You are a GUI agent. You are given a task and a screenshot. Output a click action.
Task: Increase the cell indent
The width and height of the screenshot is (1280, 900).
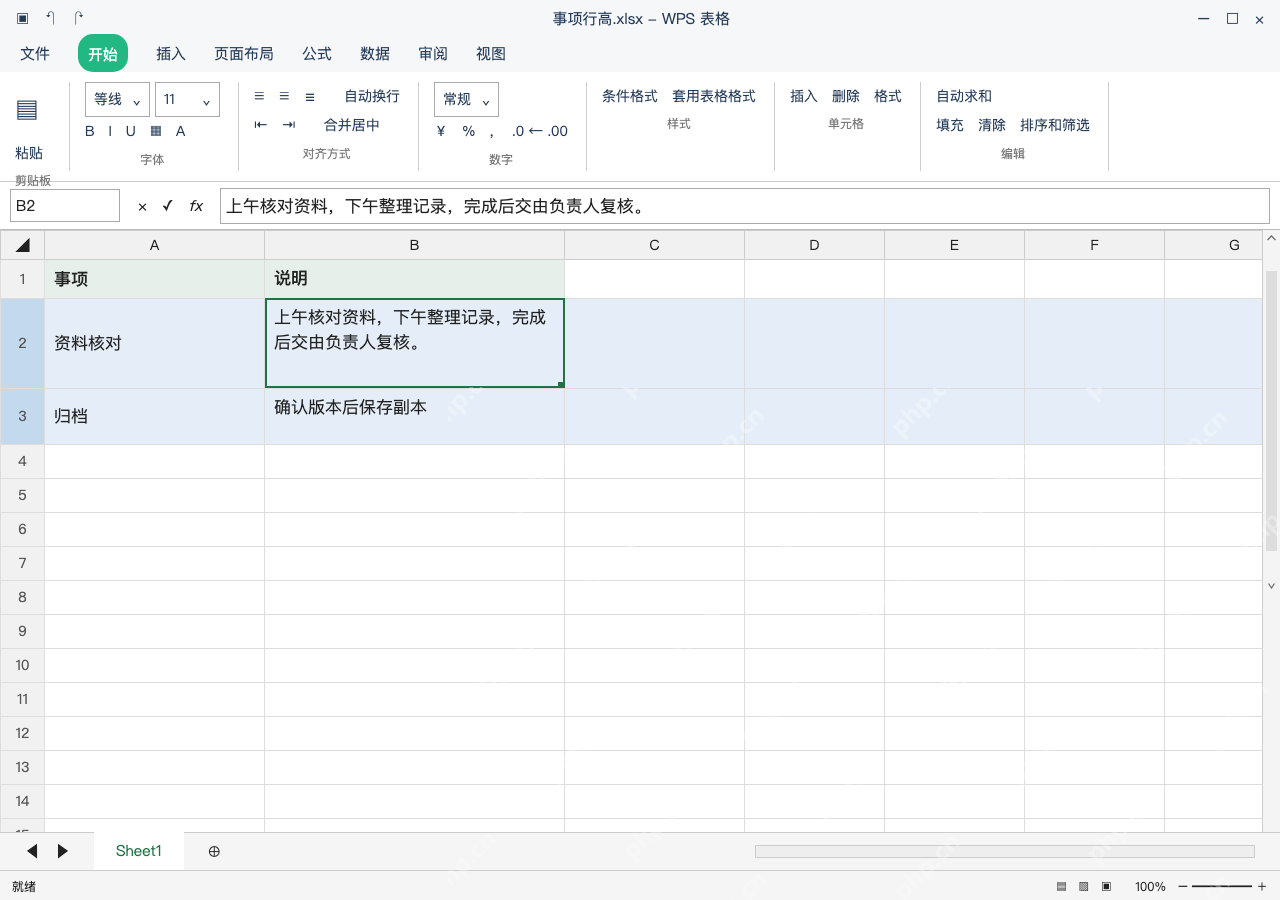tap(289, 125)
